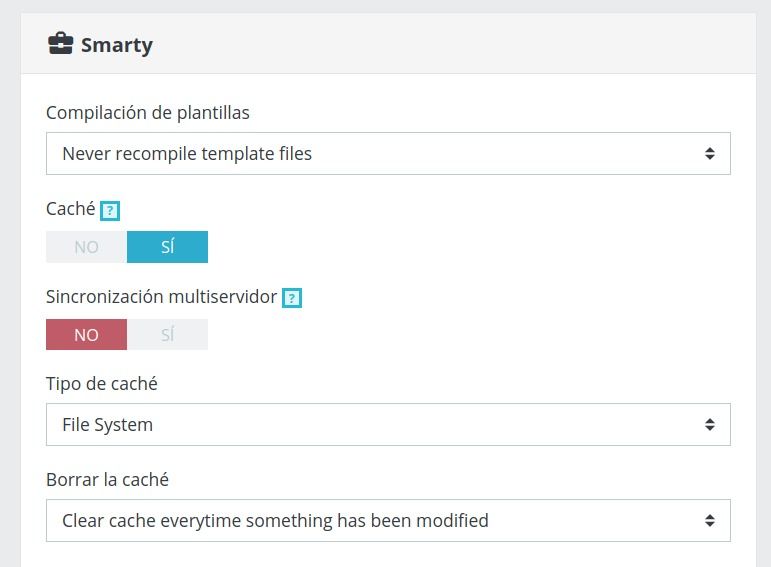This screenshot has width=771, height=567.
Task: Click the gray Smarty panel header bar
Action: 388,44
